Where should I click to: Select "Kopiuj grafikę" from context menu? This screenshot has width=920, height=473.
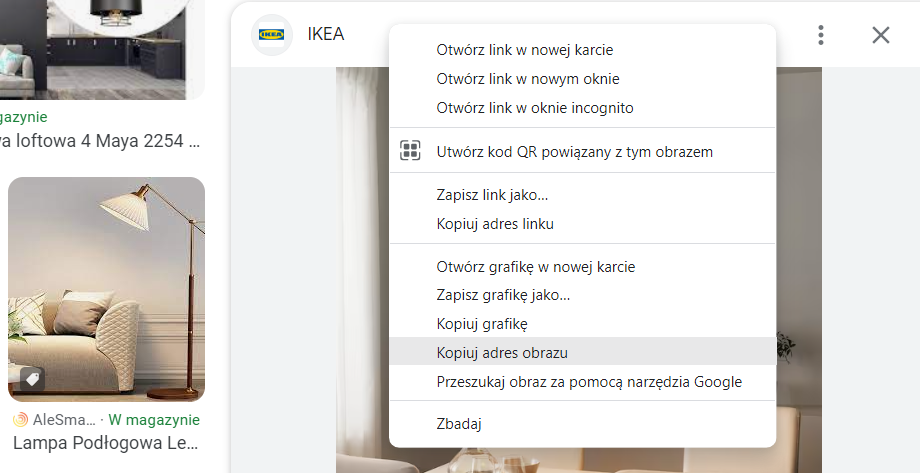pos(482,324)
